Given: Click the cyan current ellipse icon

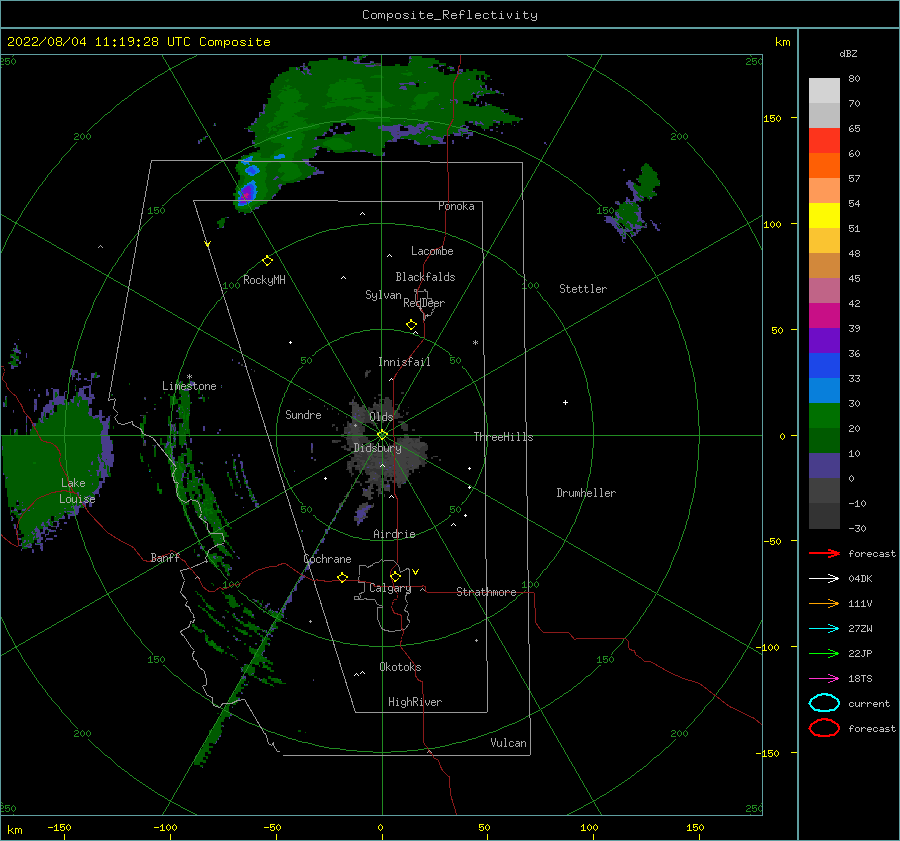Looking at the screenshot, I should click(x=824, y=703).
